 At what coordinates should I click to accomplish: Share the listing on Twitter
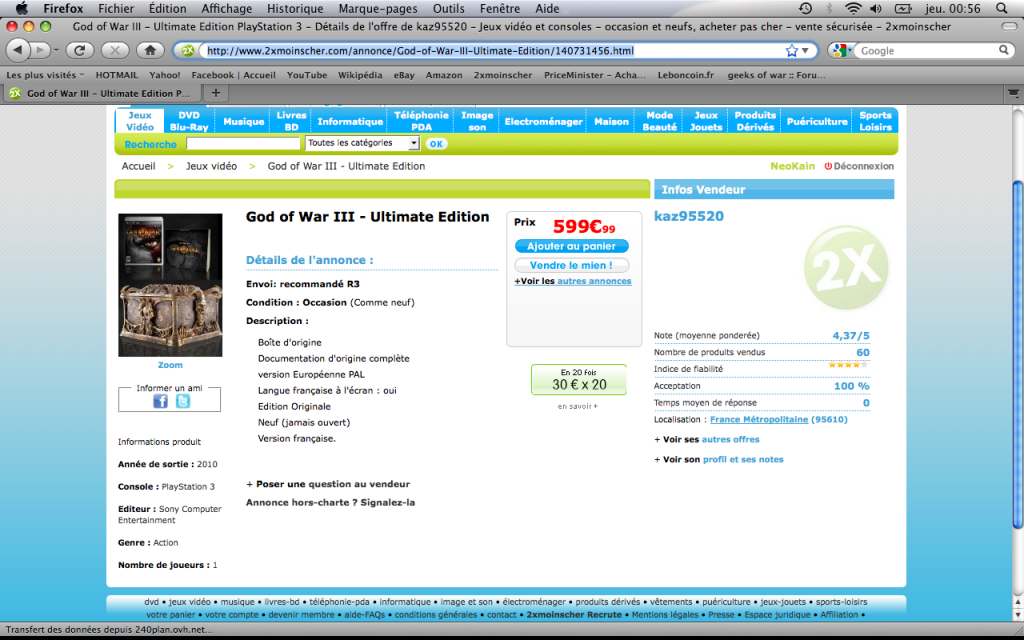[183, 401]
